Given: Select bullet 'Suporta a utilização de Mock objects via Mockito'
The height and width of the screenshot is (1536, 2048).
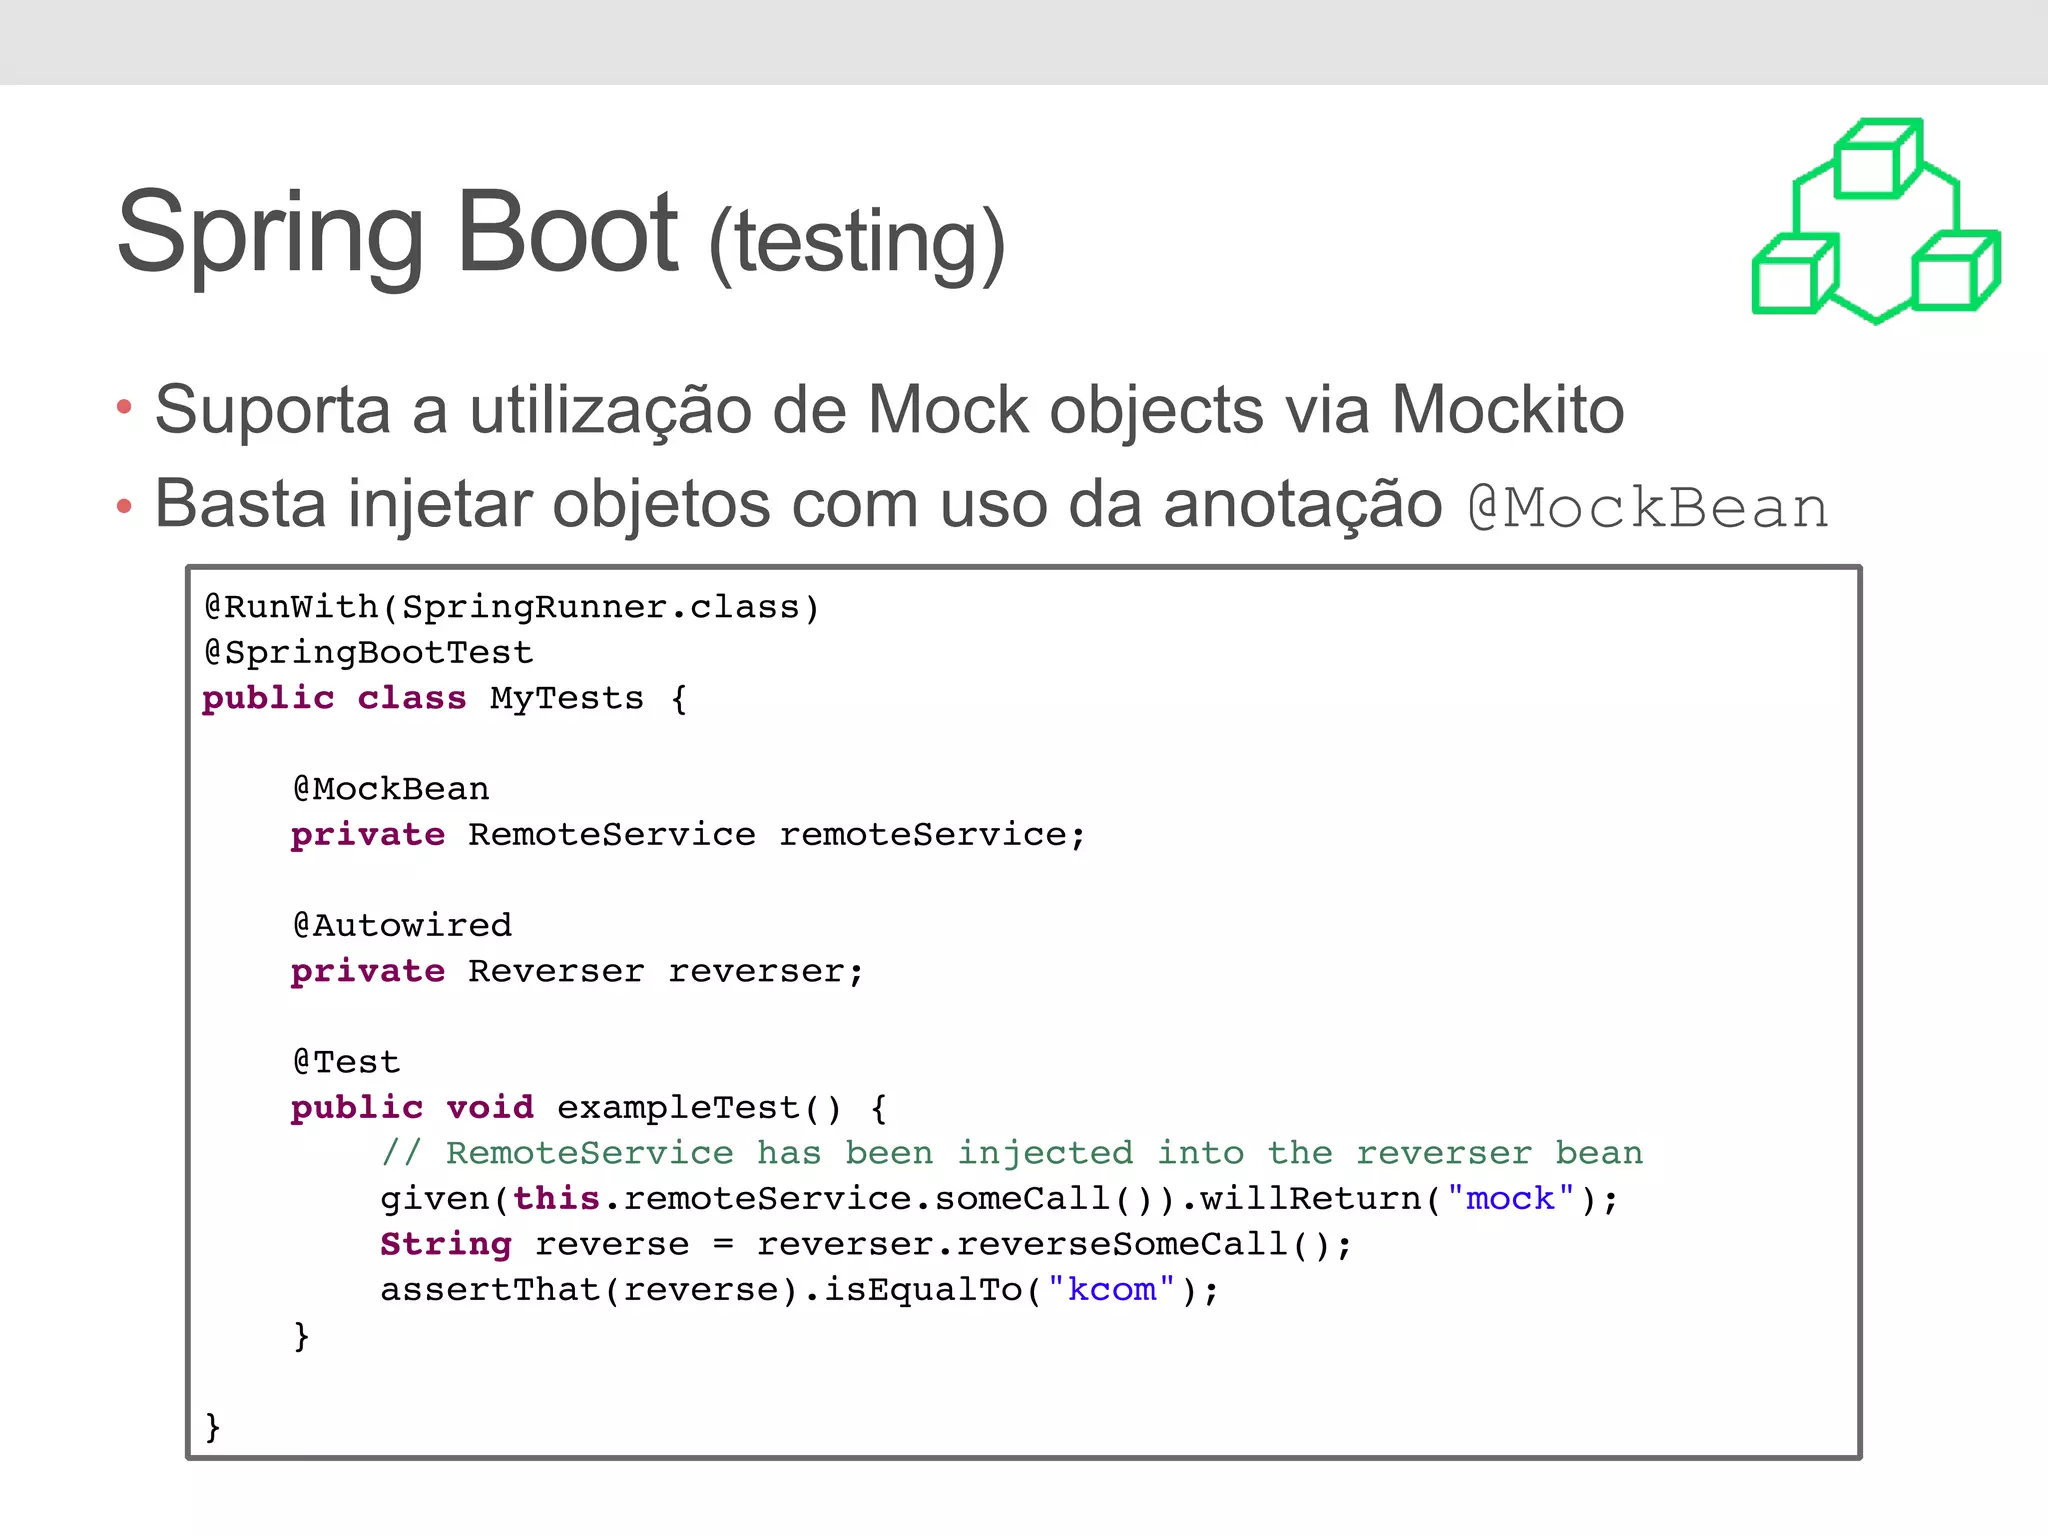Looking at the screenshot, I should (889, 410).
